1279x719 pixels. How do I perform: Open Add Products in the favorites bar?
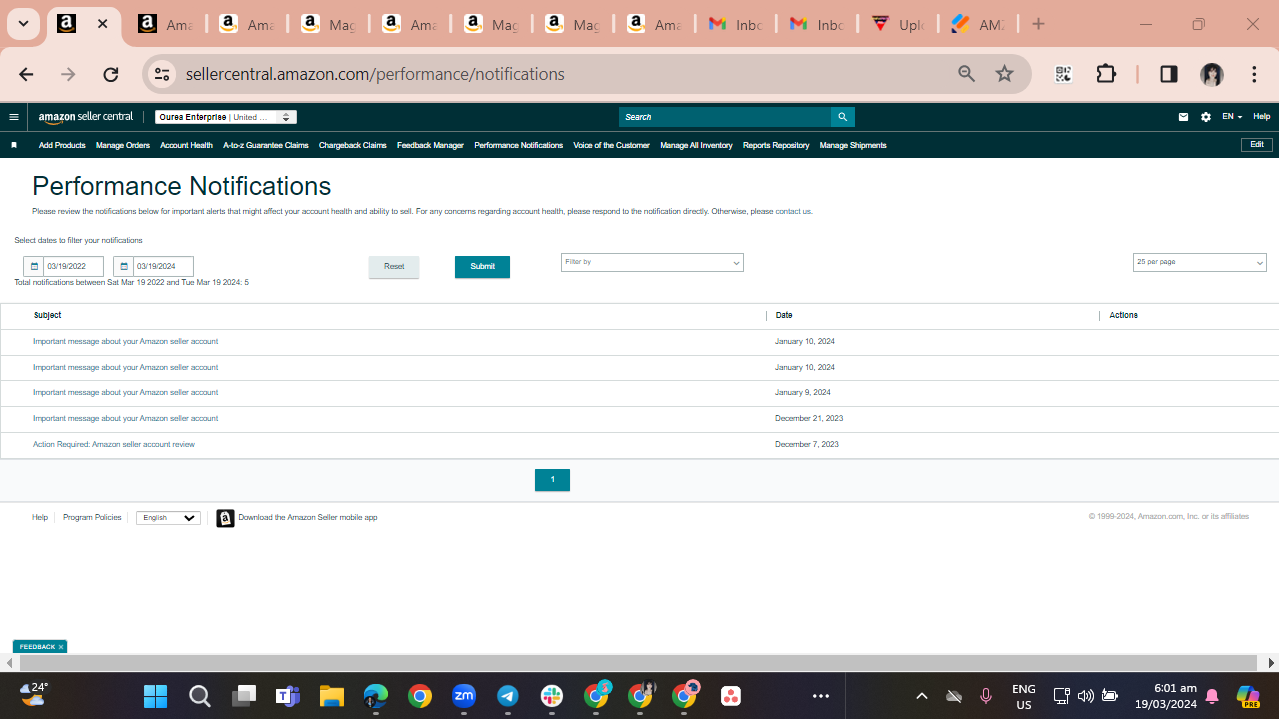pyautogui.click(x=62, y=145)
